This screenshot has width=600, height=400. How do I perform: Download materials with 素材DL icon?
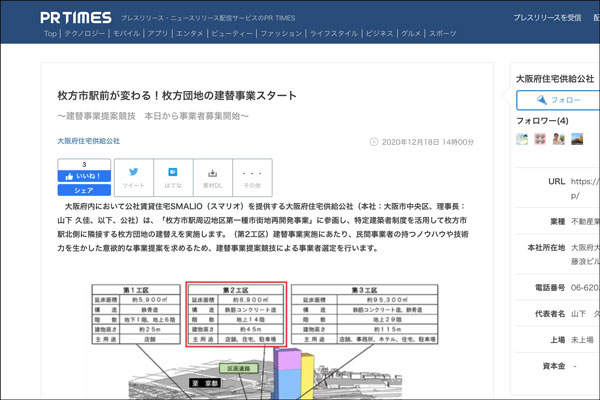[x=212, y=177]
